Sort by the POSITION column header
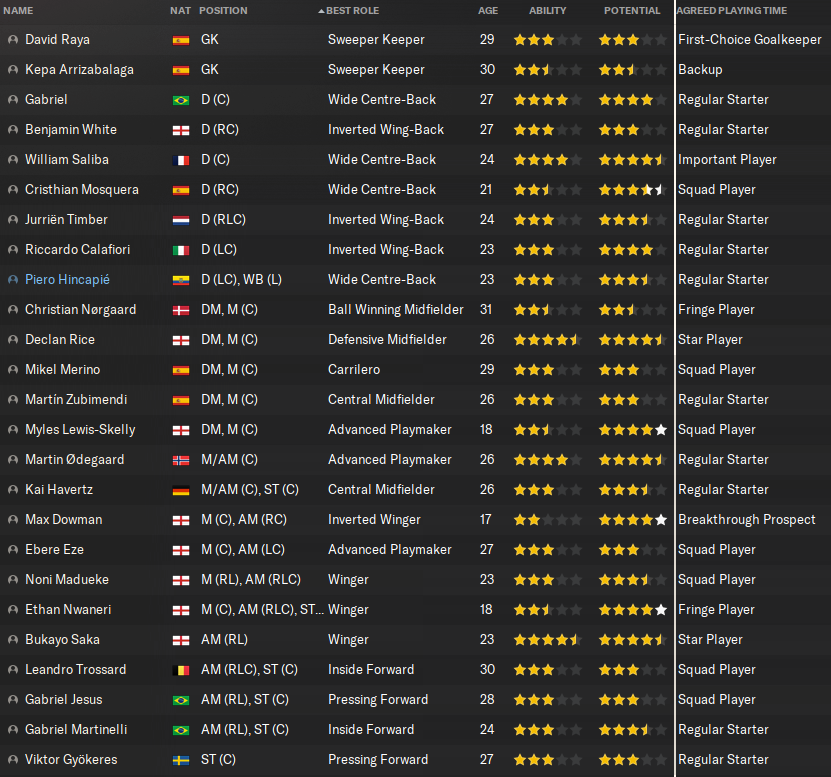 pyautogui.click(x=223, y=11)
